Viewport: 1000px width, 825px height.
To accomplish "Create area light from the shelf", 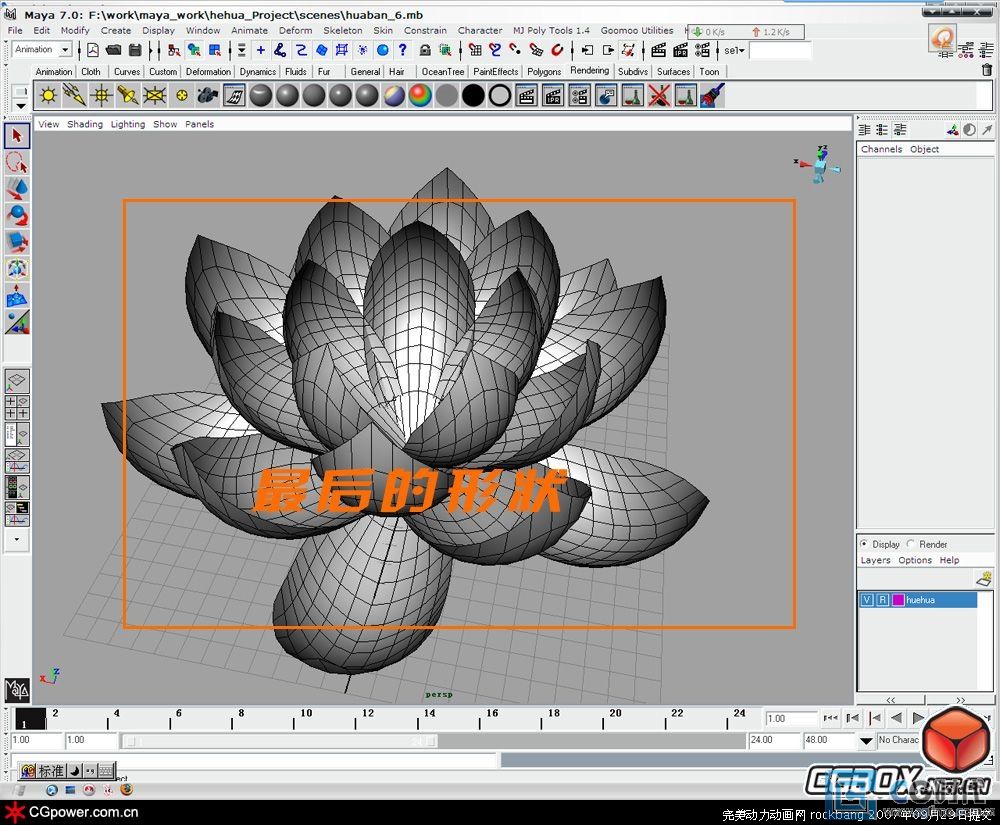I will tap(154, 96).
